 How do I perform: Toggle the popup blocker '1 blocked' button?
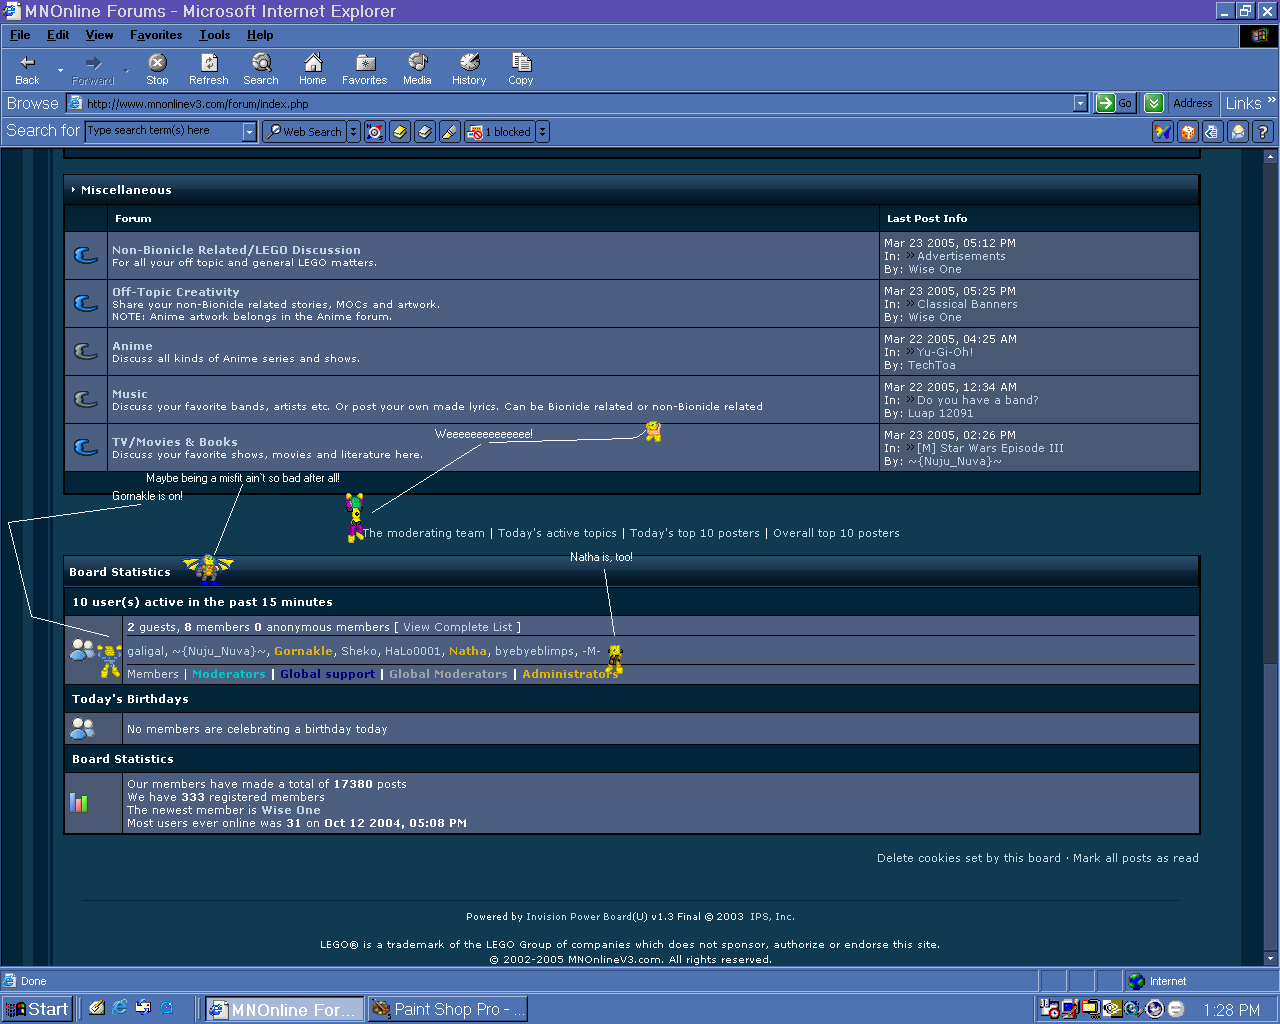pos(499,132)
